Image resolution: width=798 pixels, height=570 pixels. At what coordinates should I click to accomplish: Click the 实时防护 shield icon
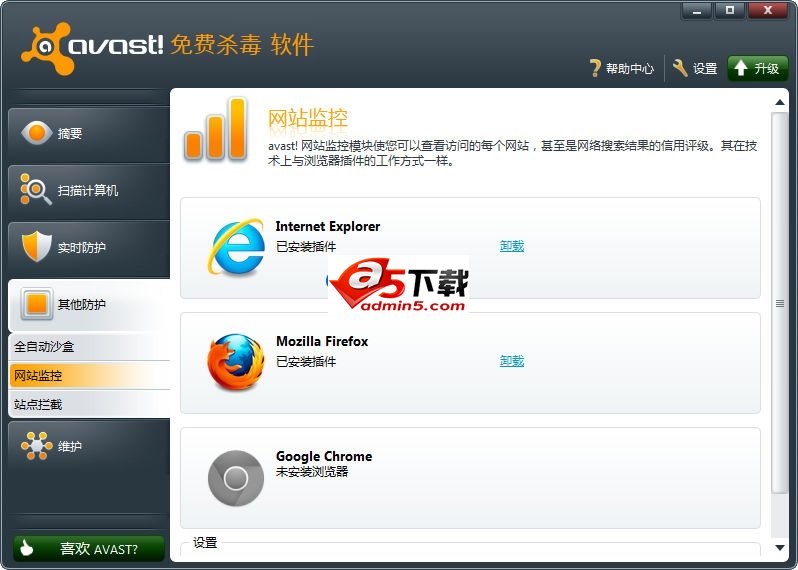[x=37, y=246]
